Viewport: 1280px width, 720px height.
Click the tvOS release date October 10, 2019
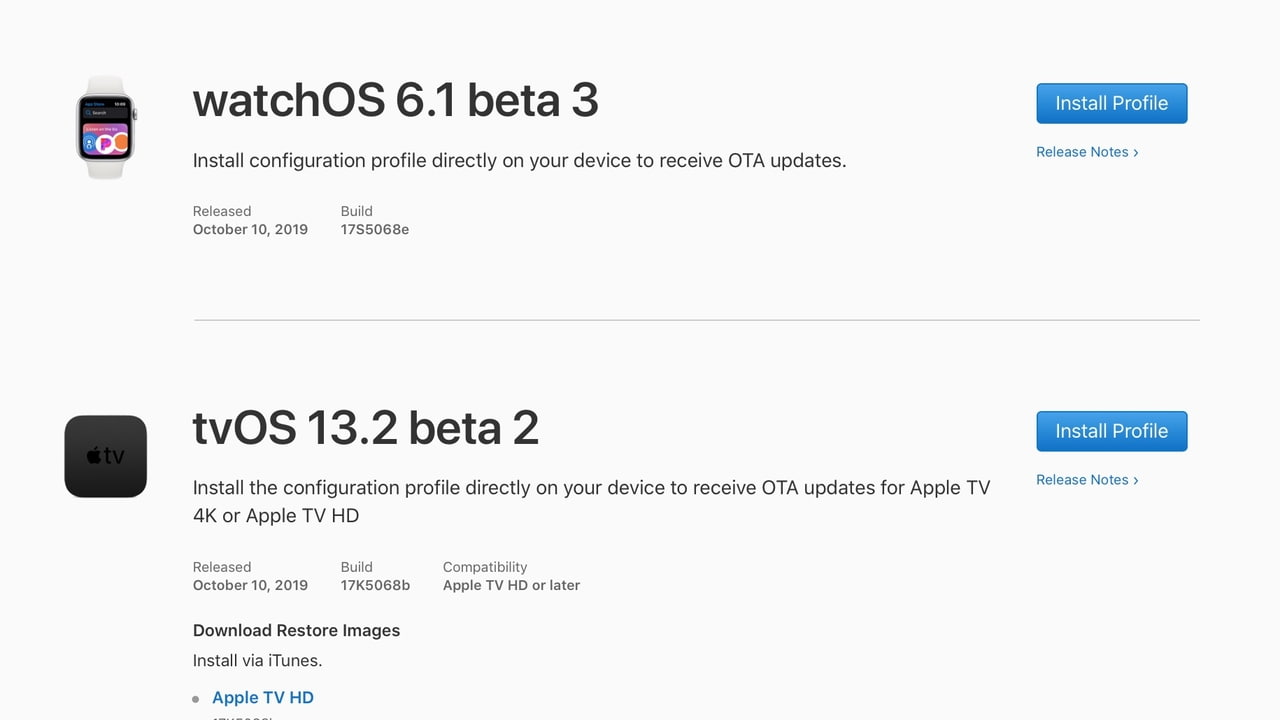[250, 585]
